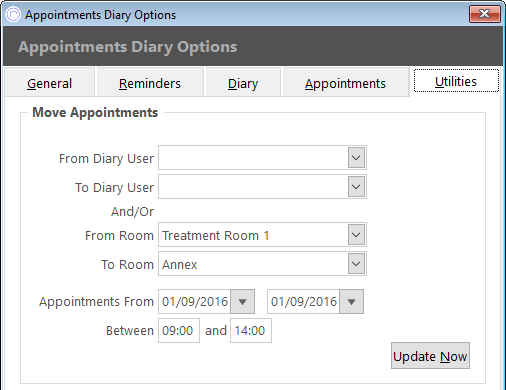Click the Between 09:00 time field
This screenshot has height=390, width=506.
[x=179, y=331]
